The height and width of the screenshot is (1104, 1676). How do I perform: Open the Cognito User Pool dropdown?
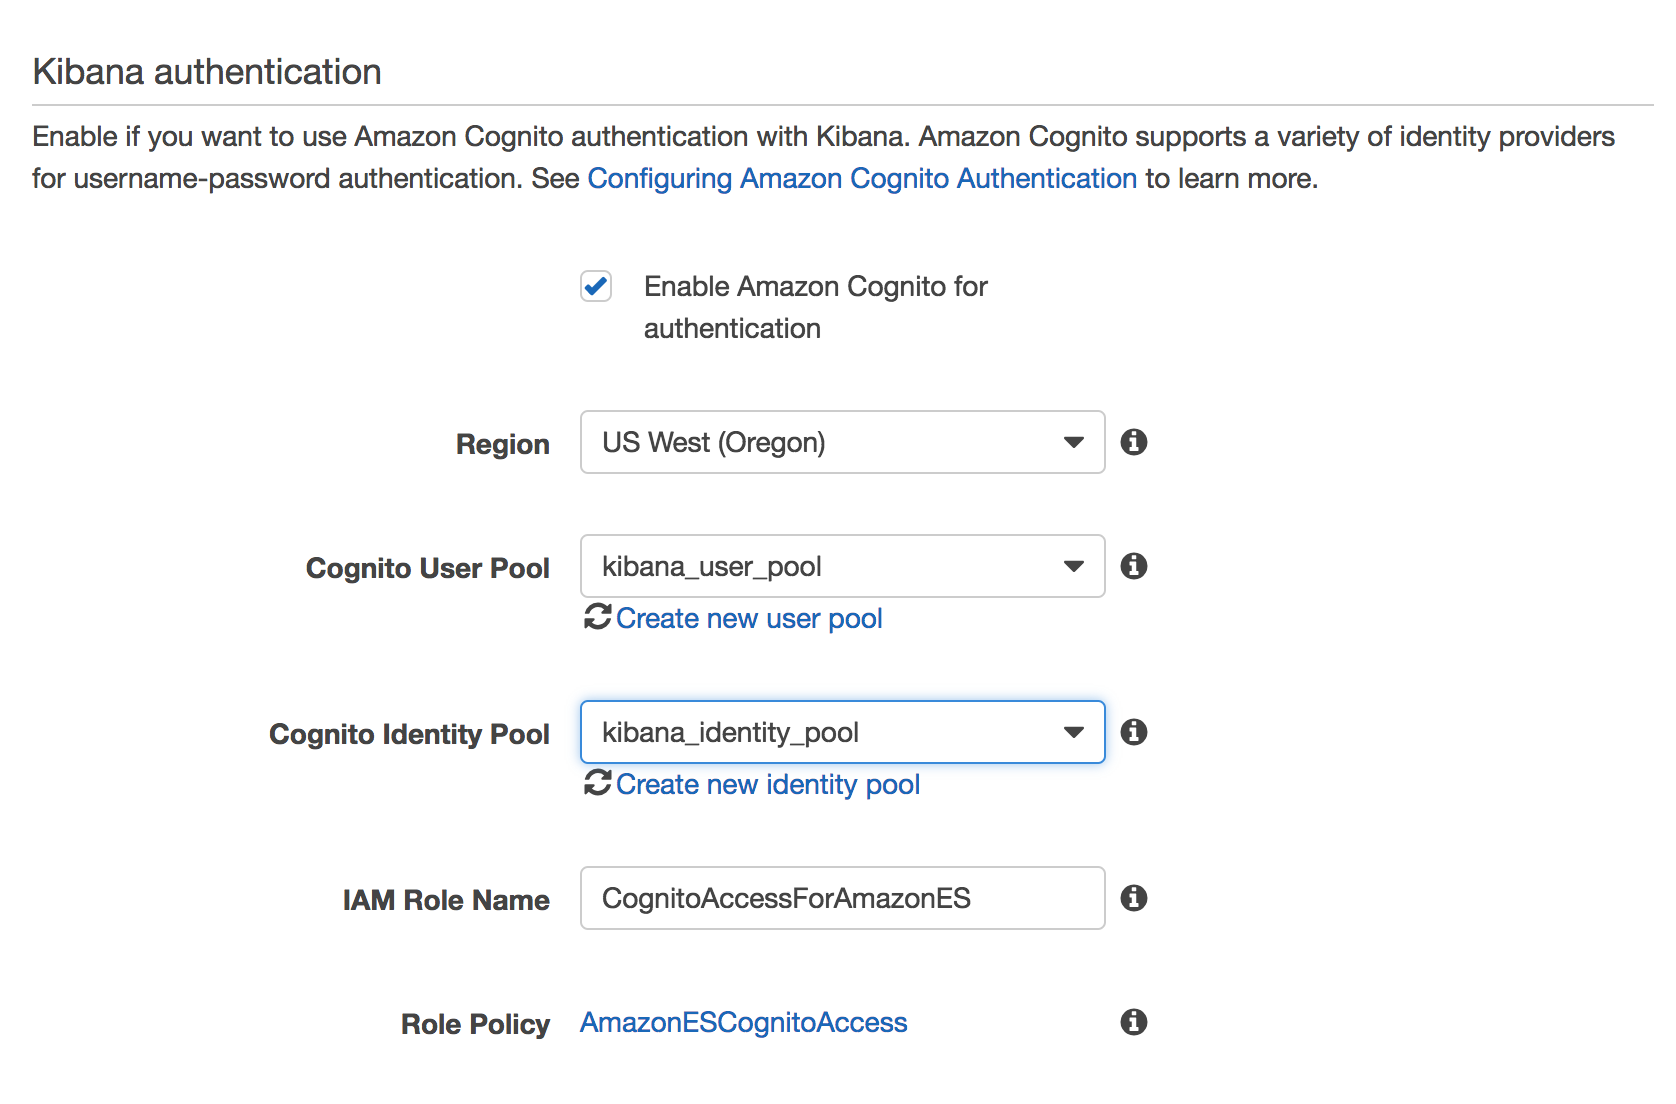coord(842,566)
